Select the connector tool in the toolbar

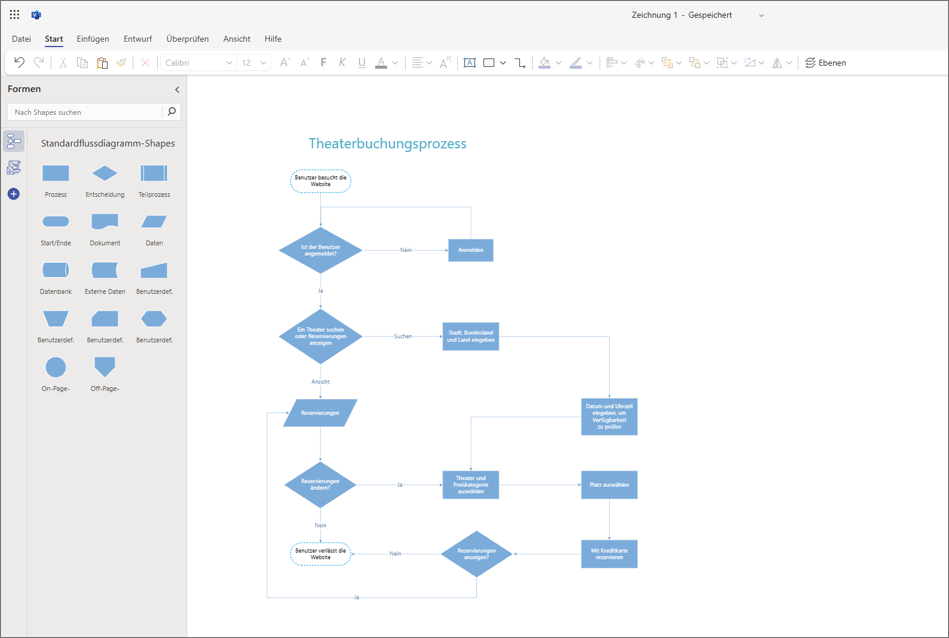click(x=519, y=62)
